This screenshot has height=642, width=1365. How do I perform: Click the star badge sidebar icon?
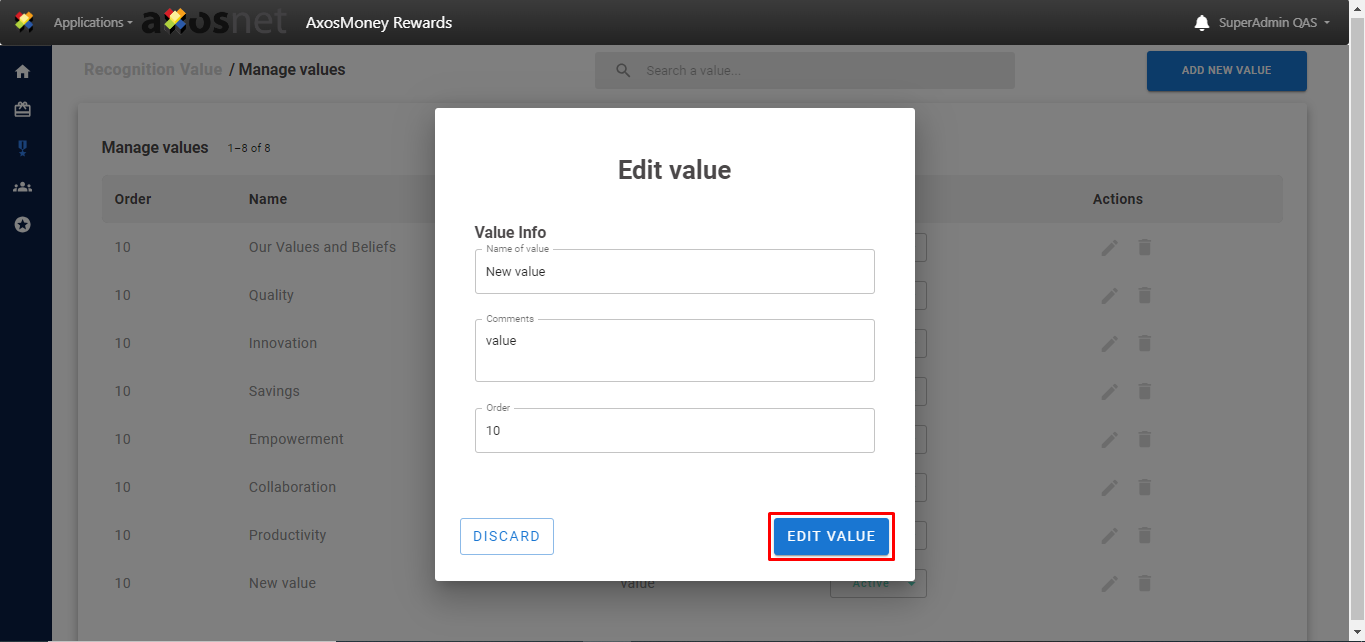click(22, 225)
